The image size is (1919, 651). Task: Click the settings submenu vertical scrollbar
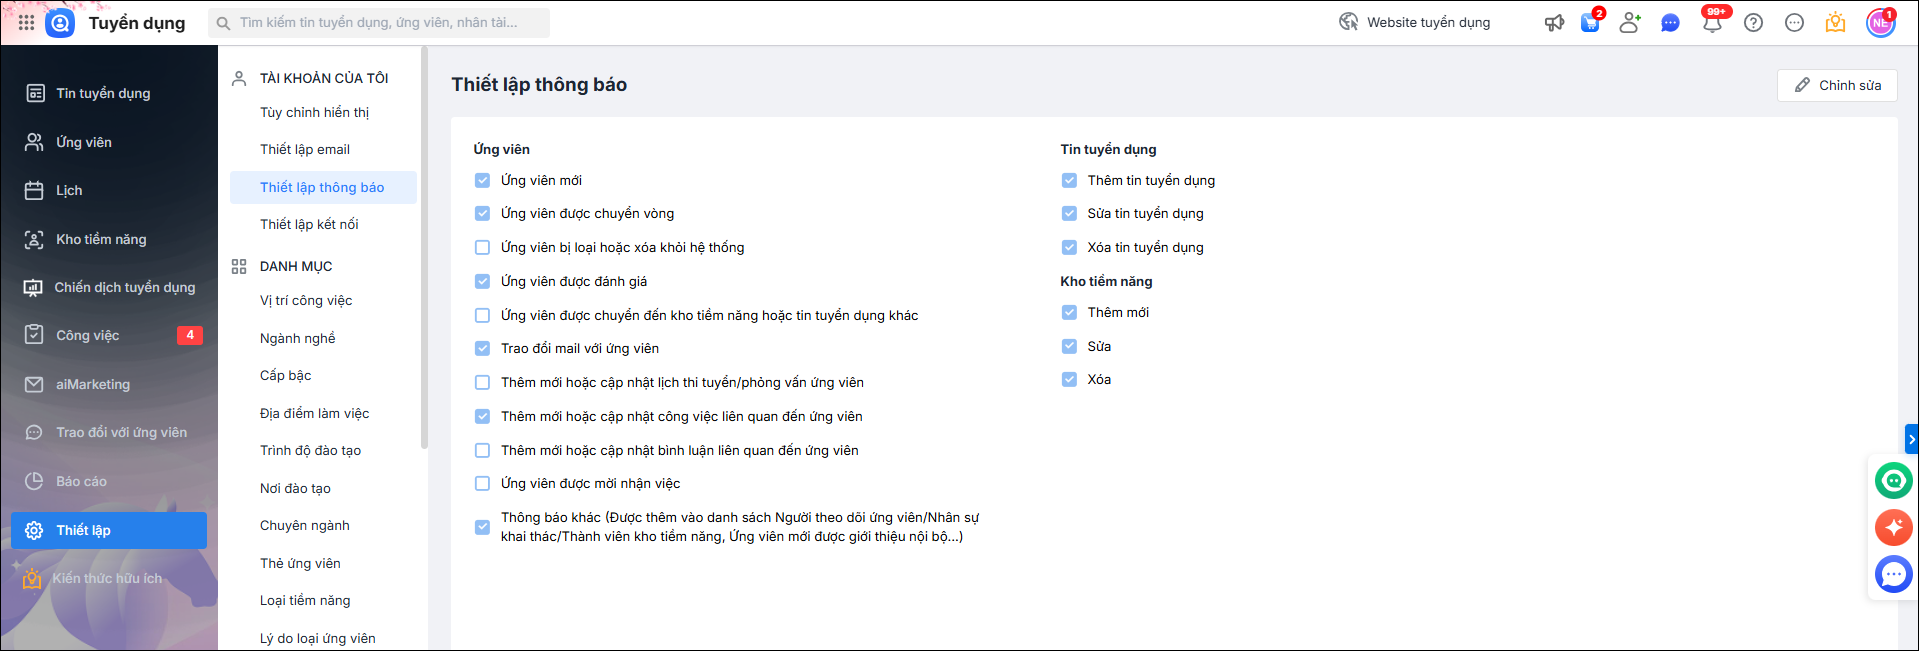click(424, 250)
